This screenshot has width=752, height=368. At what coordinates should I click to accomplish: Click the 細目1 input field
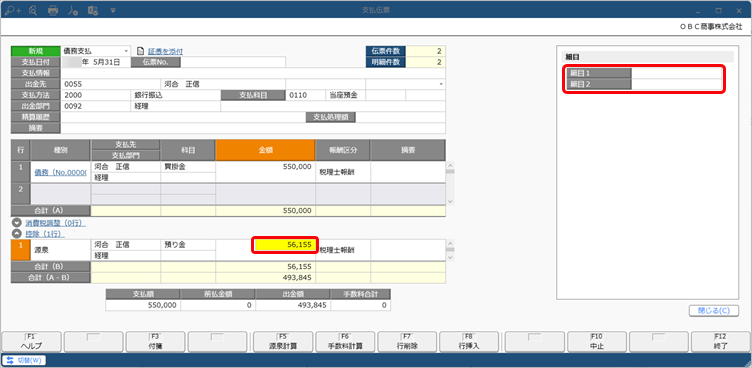(x=676, y=73)
